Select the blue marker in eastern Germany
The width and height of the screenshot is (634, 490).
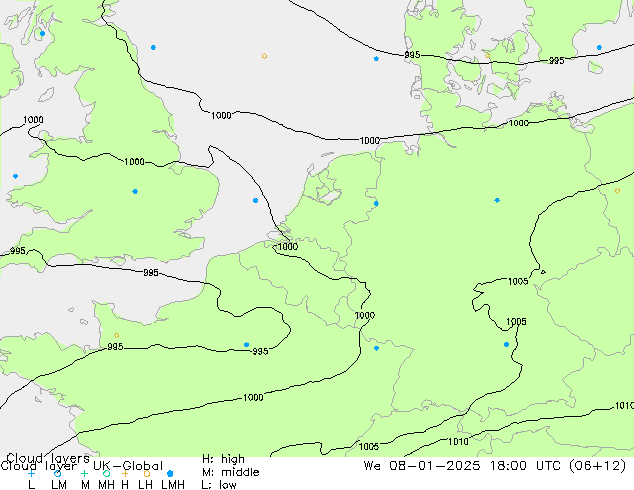click(497, 200)
